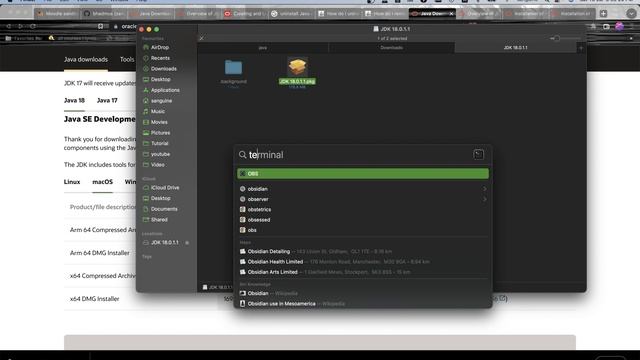640x360 pixels.
Task: Open Desktop under Favourites in sidebar
Action: coord(160,79)
